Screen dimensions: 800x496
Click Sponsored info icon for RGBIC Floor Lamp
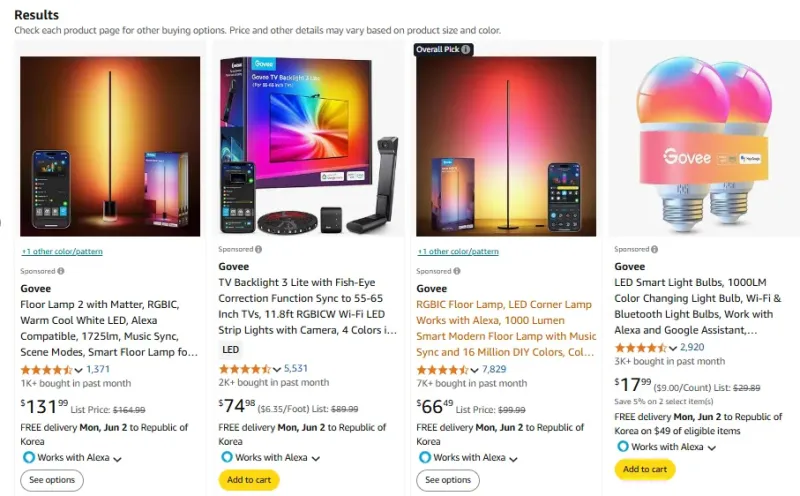(x=456, y=271)
